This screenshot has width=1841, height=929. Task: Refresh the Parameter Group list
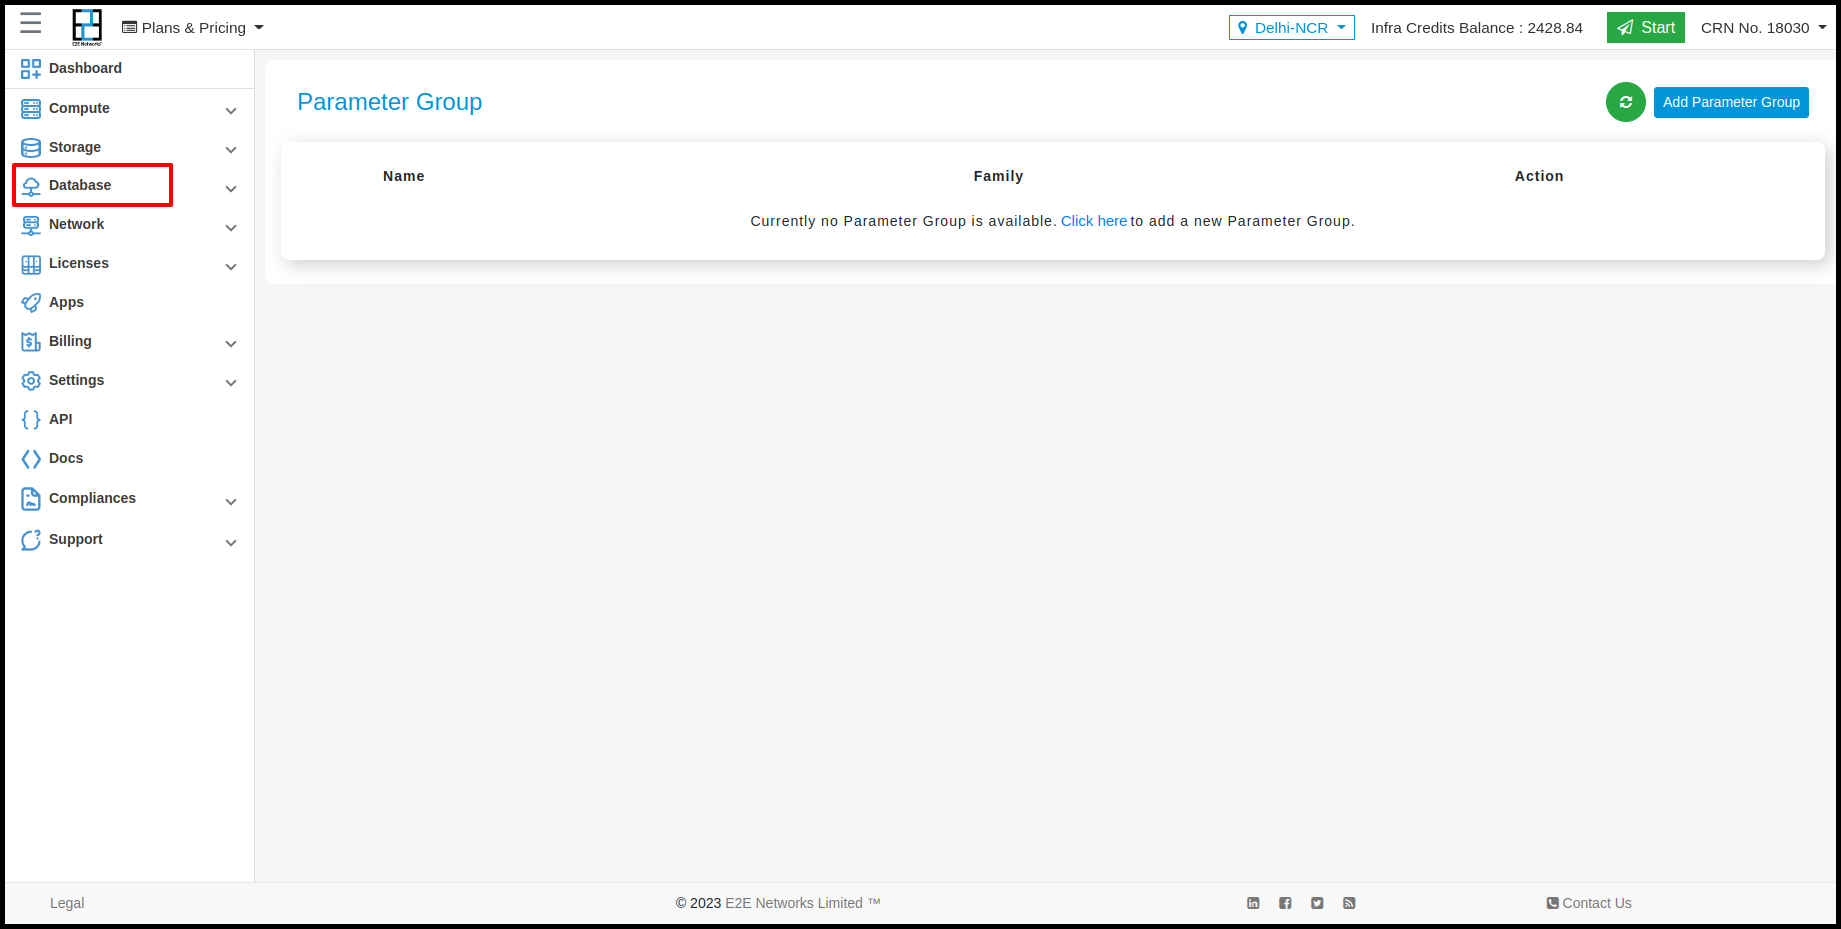1626,102
